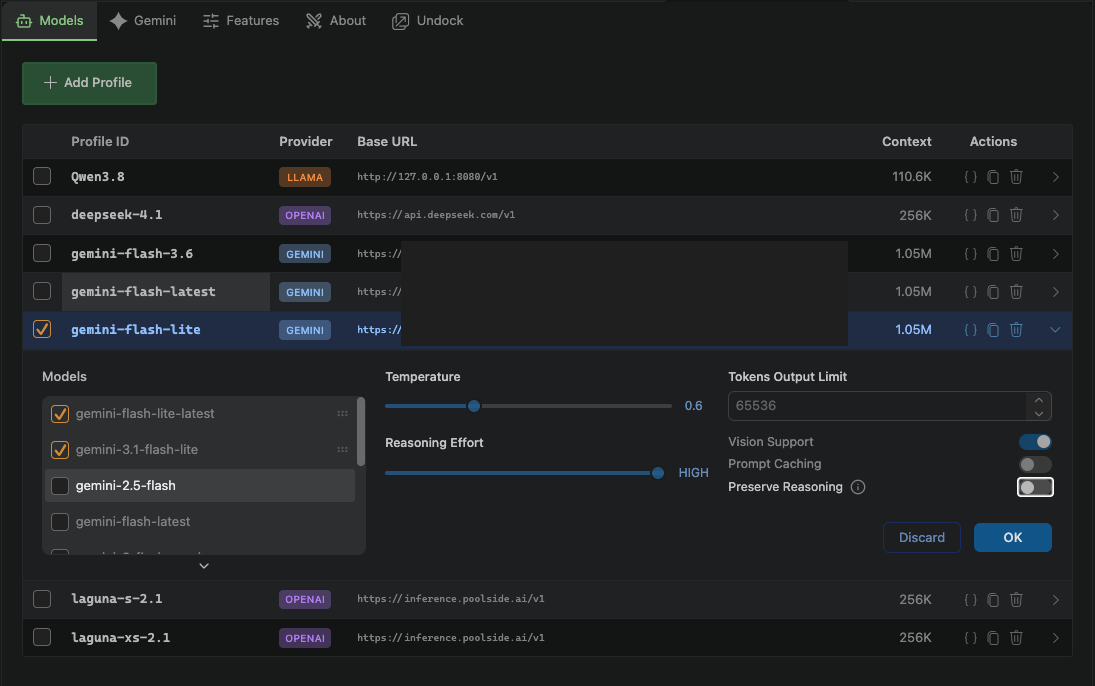The image size is (1095, 686).
Task: Check the gemini-flash-3.6 profile checkbox
Action: pos(42,253)
